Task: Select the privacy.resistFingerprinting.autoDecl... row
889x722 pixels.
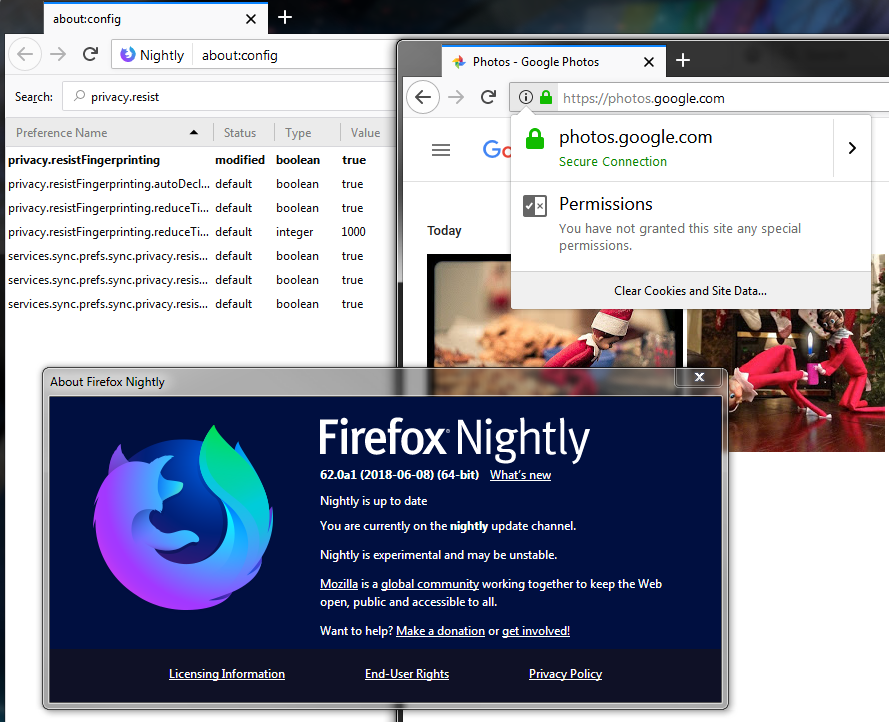Action: click(x=201, y=184)
